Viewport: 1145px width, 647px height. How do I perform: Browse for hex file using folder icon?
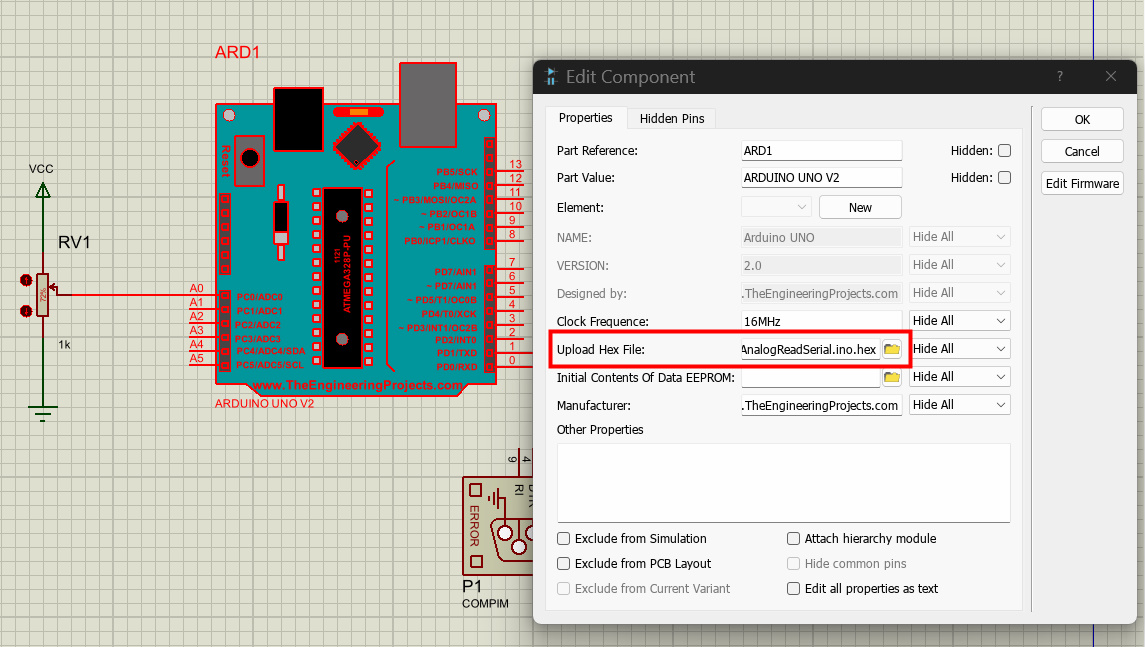point(891,349)
